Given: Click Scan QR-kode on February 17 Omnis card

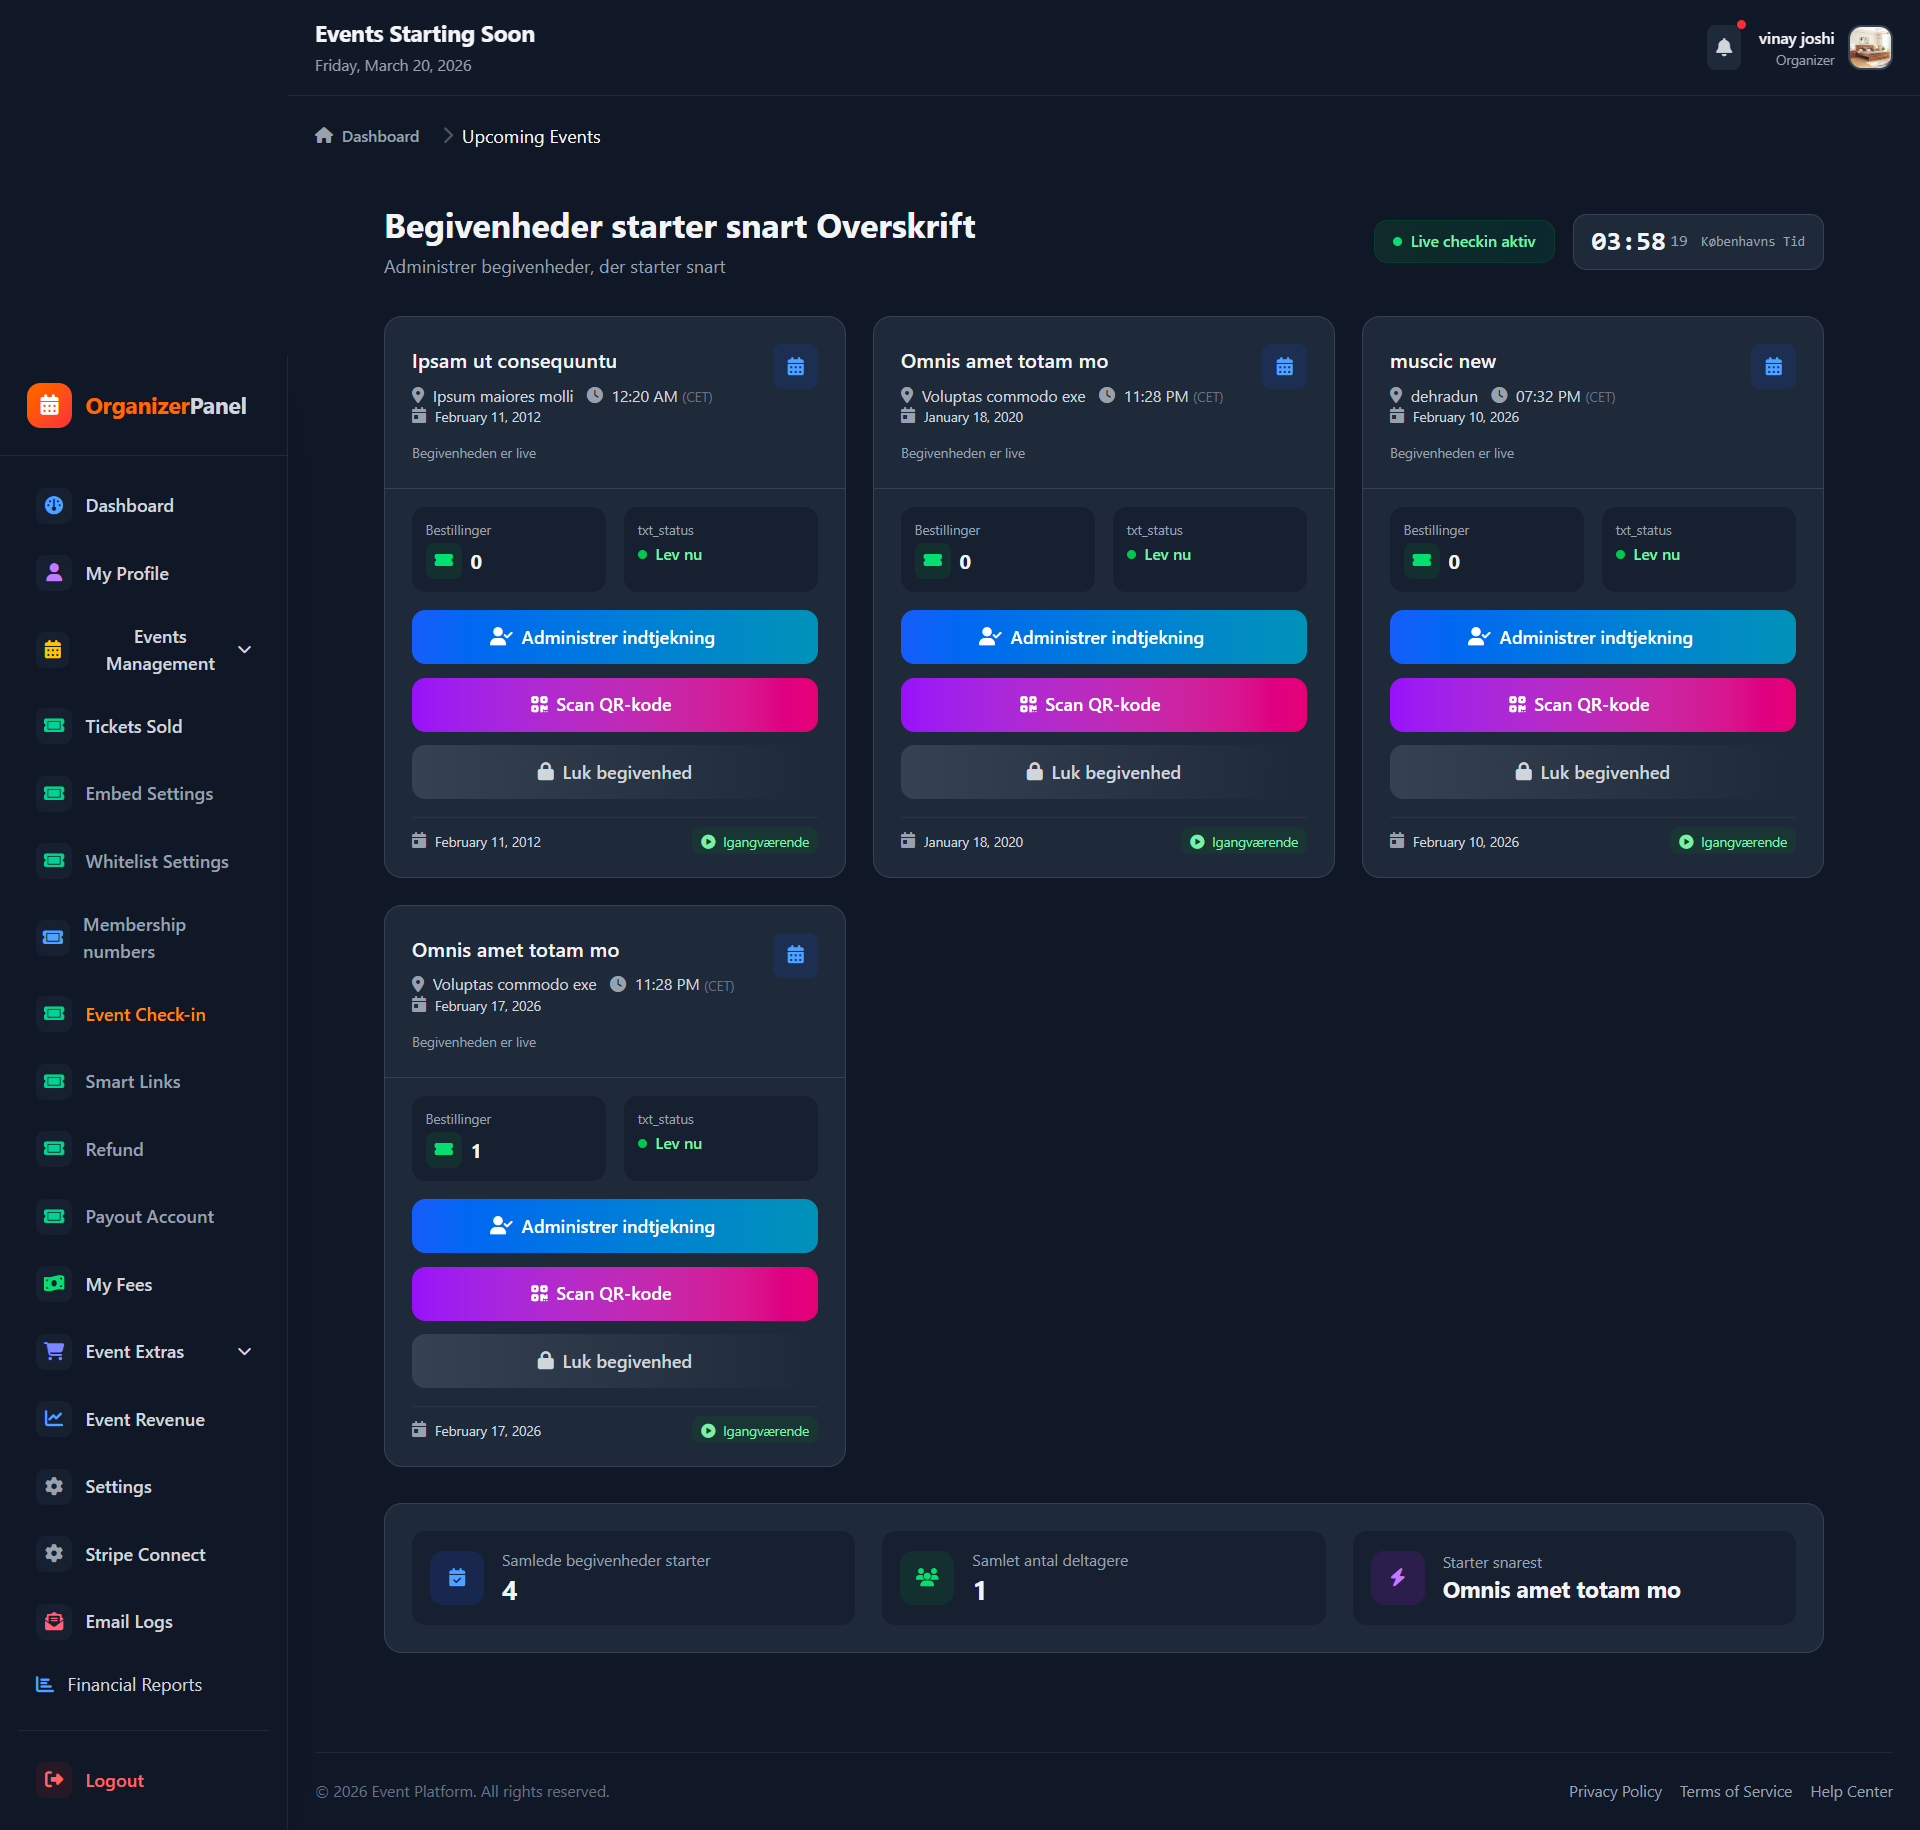Looking at the screenshot, I should click(615, 1294).
